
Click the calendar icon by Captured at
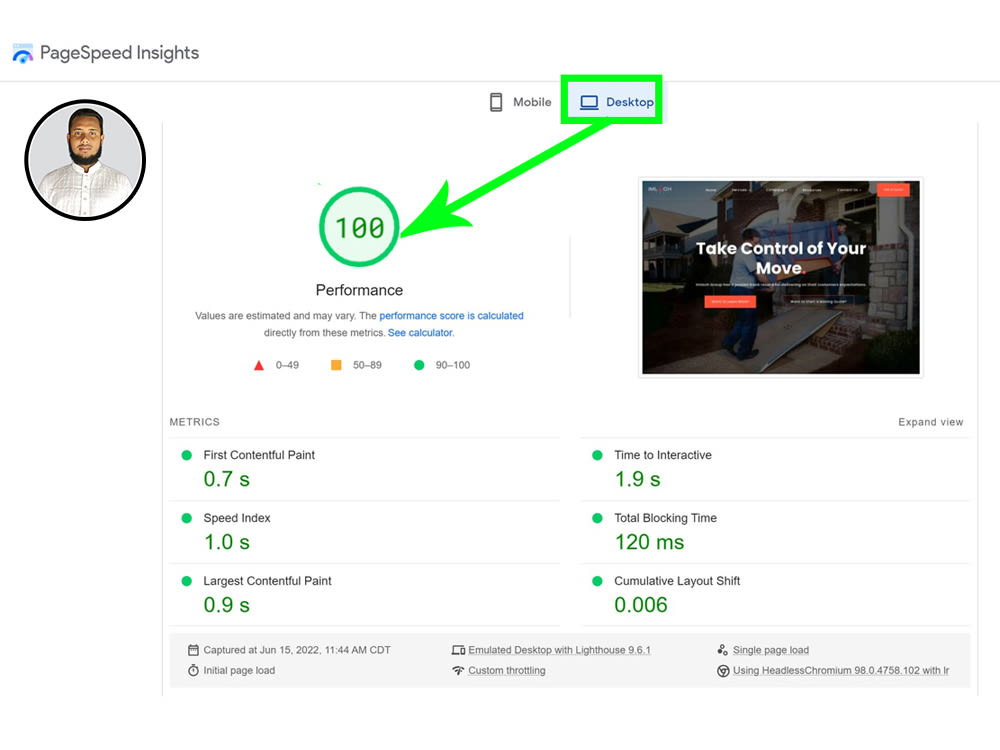tap(193, 650)
